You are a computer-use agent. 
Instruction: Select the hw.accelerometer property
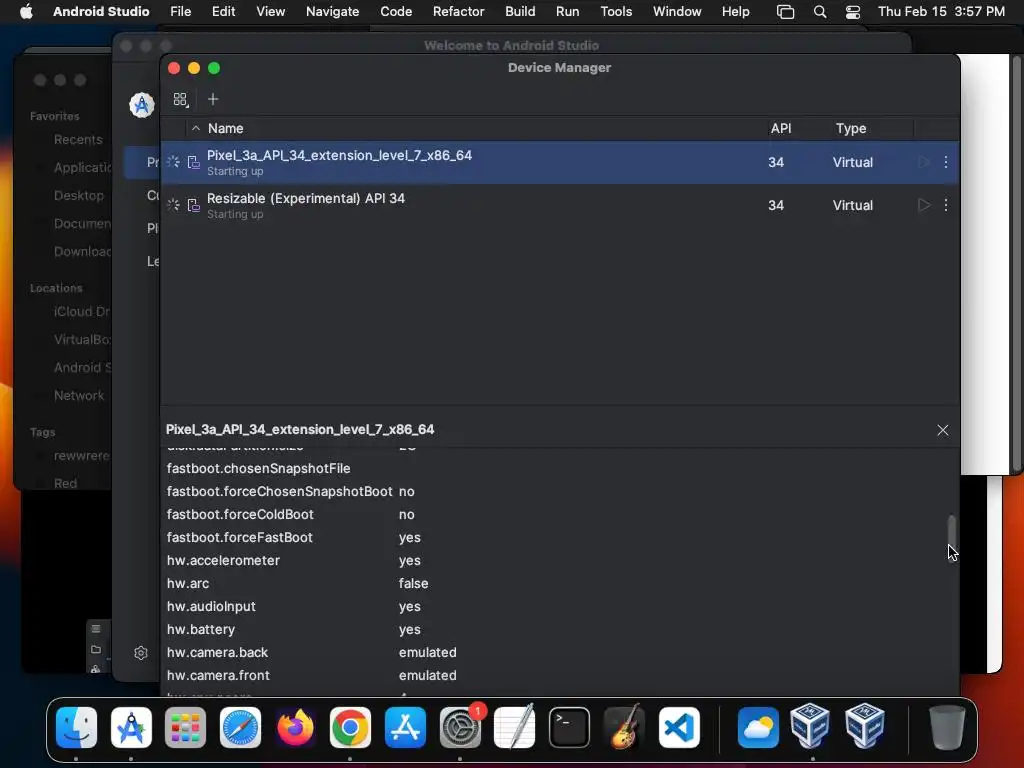(x=223, y=560)
